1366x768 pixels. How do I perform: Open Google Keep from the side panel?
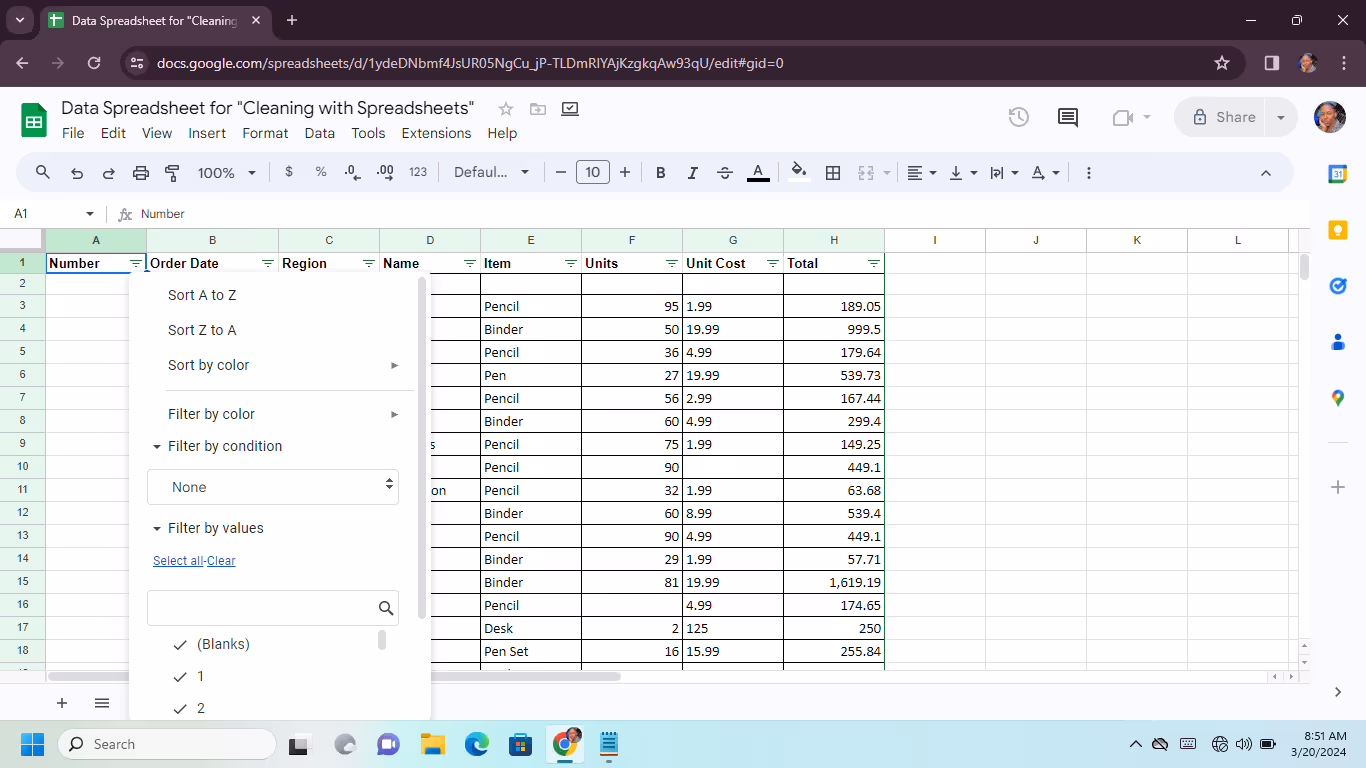(1338, 230)
